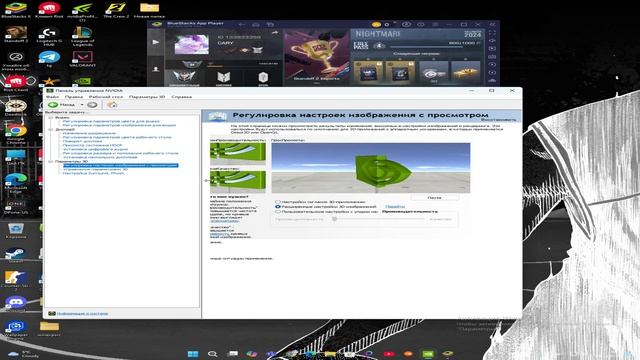
Task: Select the multiple displays setup tree item
Action: pos(100,157)
